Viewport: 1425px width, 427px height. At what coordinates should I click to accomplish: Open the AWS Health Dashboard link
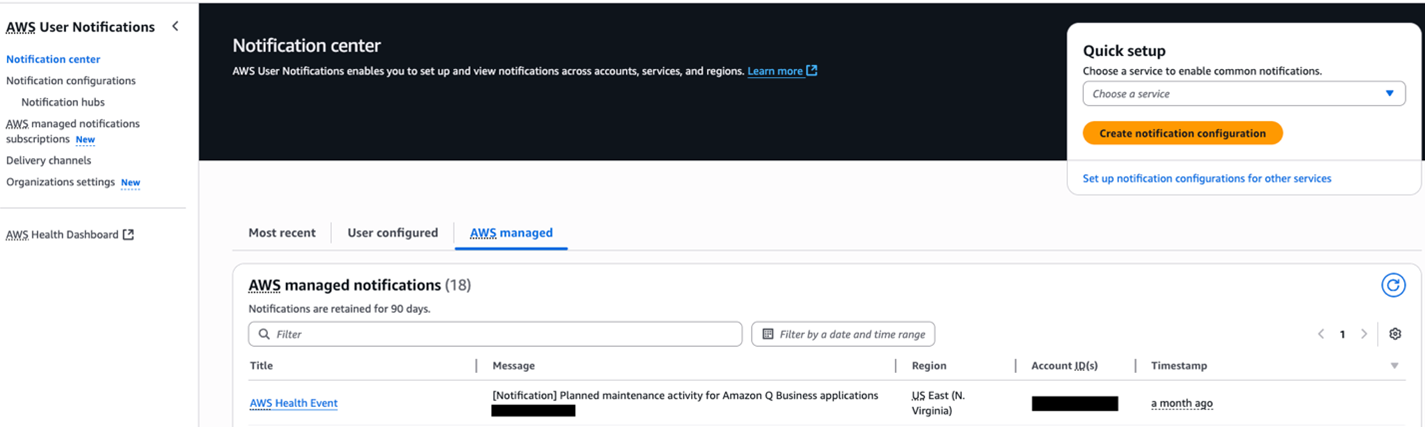(62, 235)
